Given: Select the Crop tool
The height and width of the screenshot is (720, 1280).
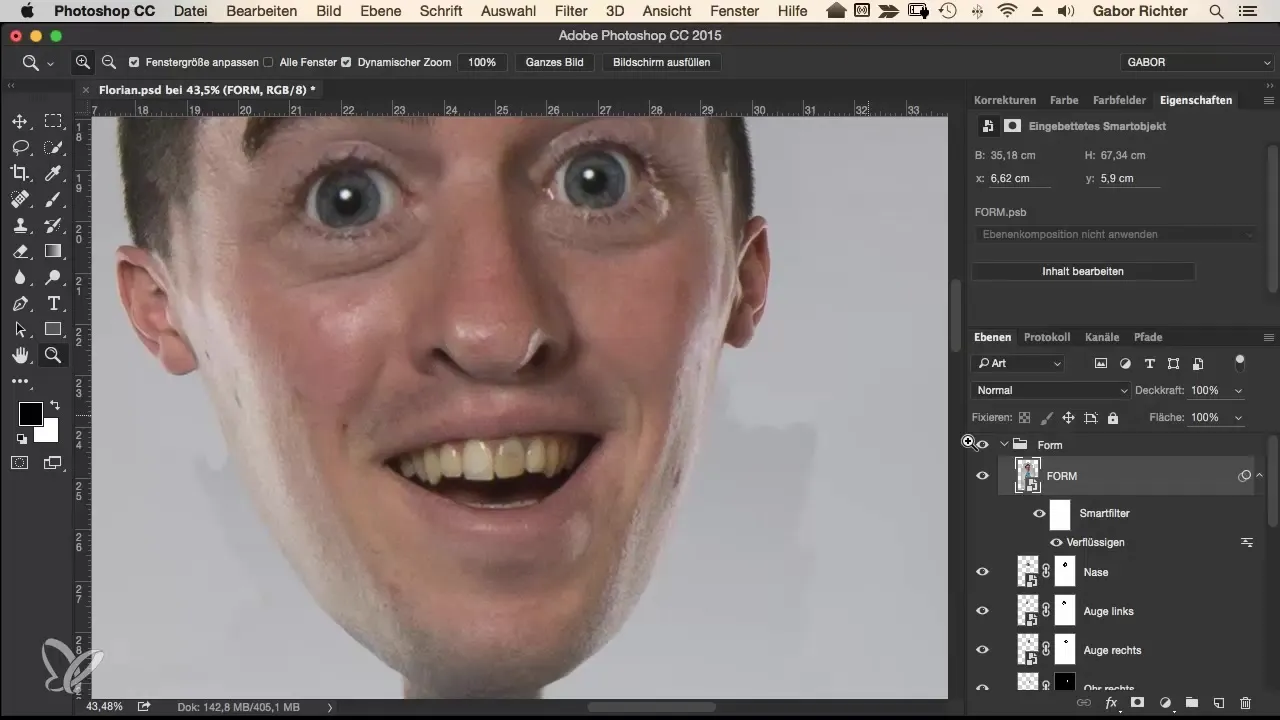Looking at the screenshot, I should [19, 173].
